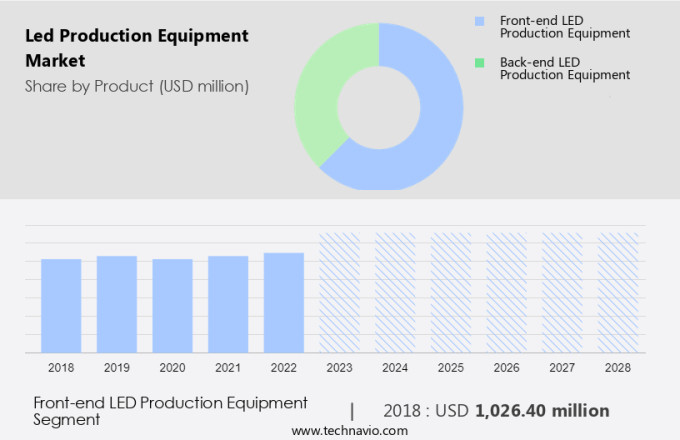
Task: Select the hatched 2024 forecast bar
Action: [395, 292]
